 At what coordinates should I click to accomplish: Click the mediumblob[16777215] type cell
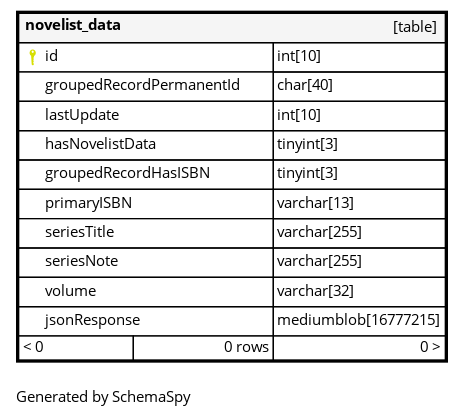(x=359, y=321)
